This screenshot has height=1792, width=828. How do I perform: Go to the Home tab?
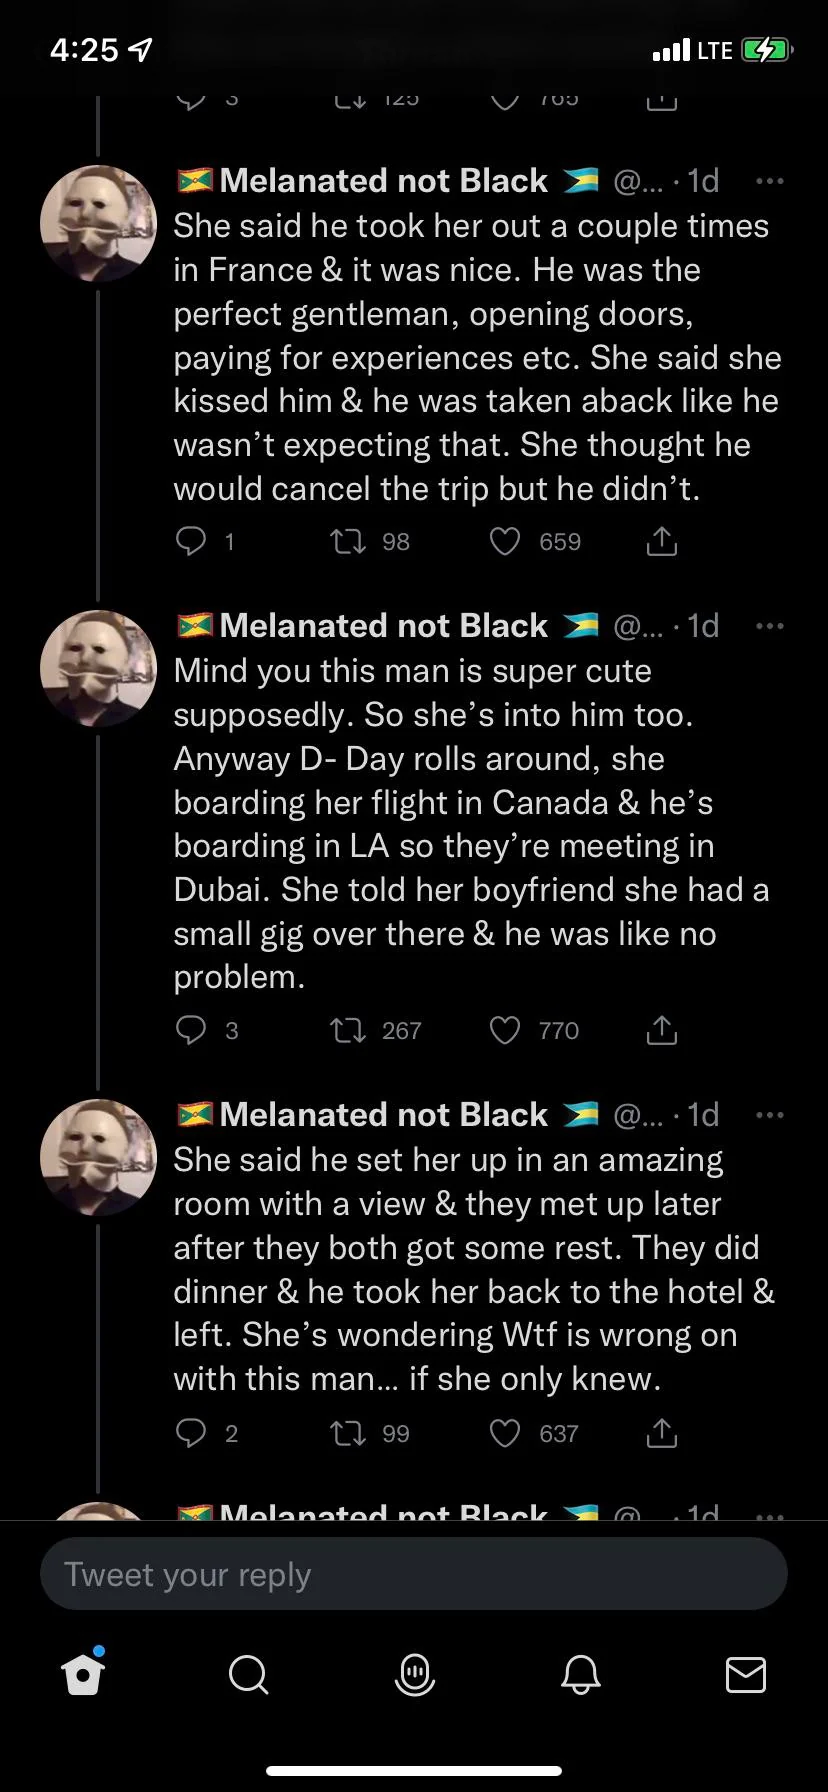click(83, 1674)
